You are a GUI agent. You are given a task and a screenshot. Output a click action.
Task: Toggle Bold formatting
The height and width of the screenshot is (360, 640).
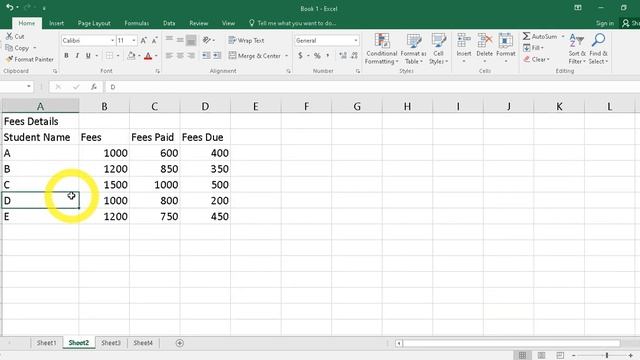pyautogui.click(x=66, y=56)
